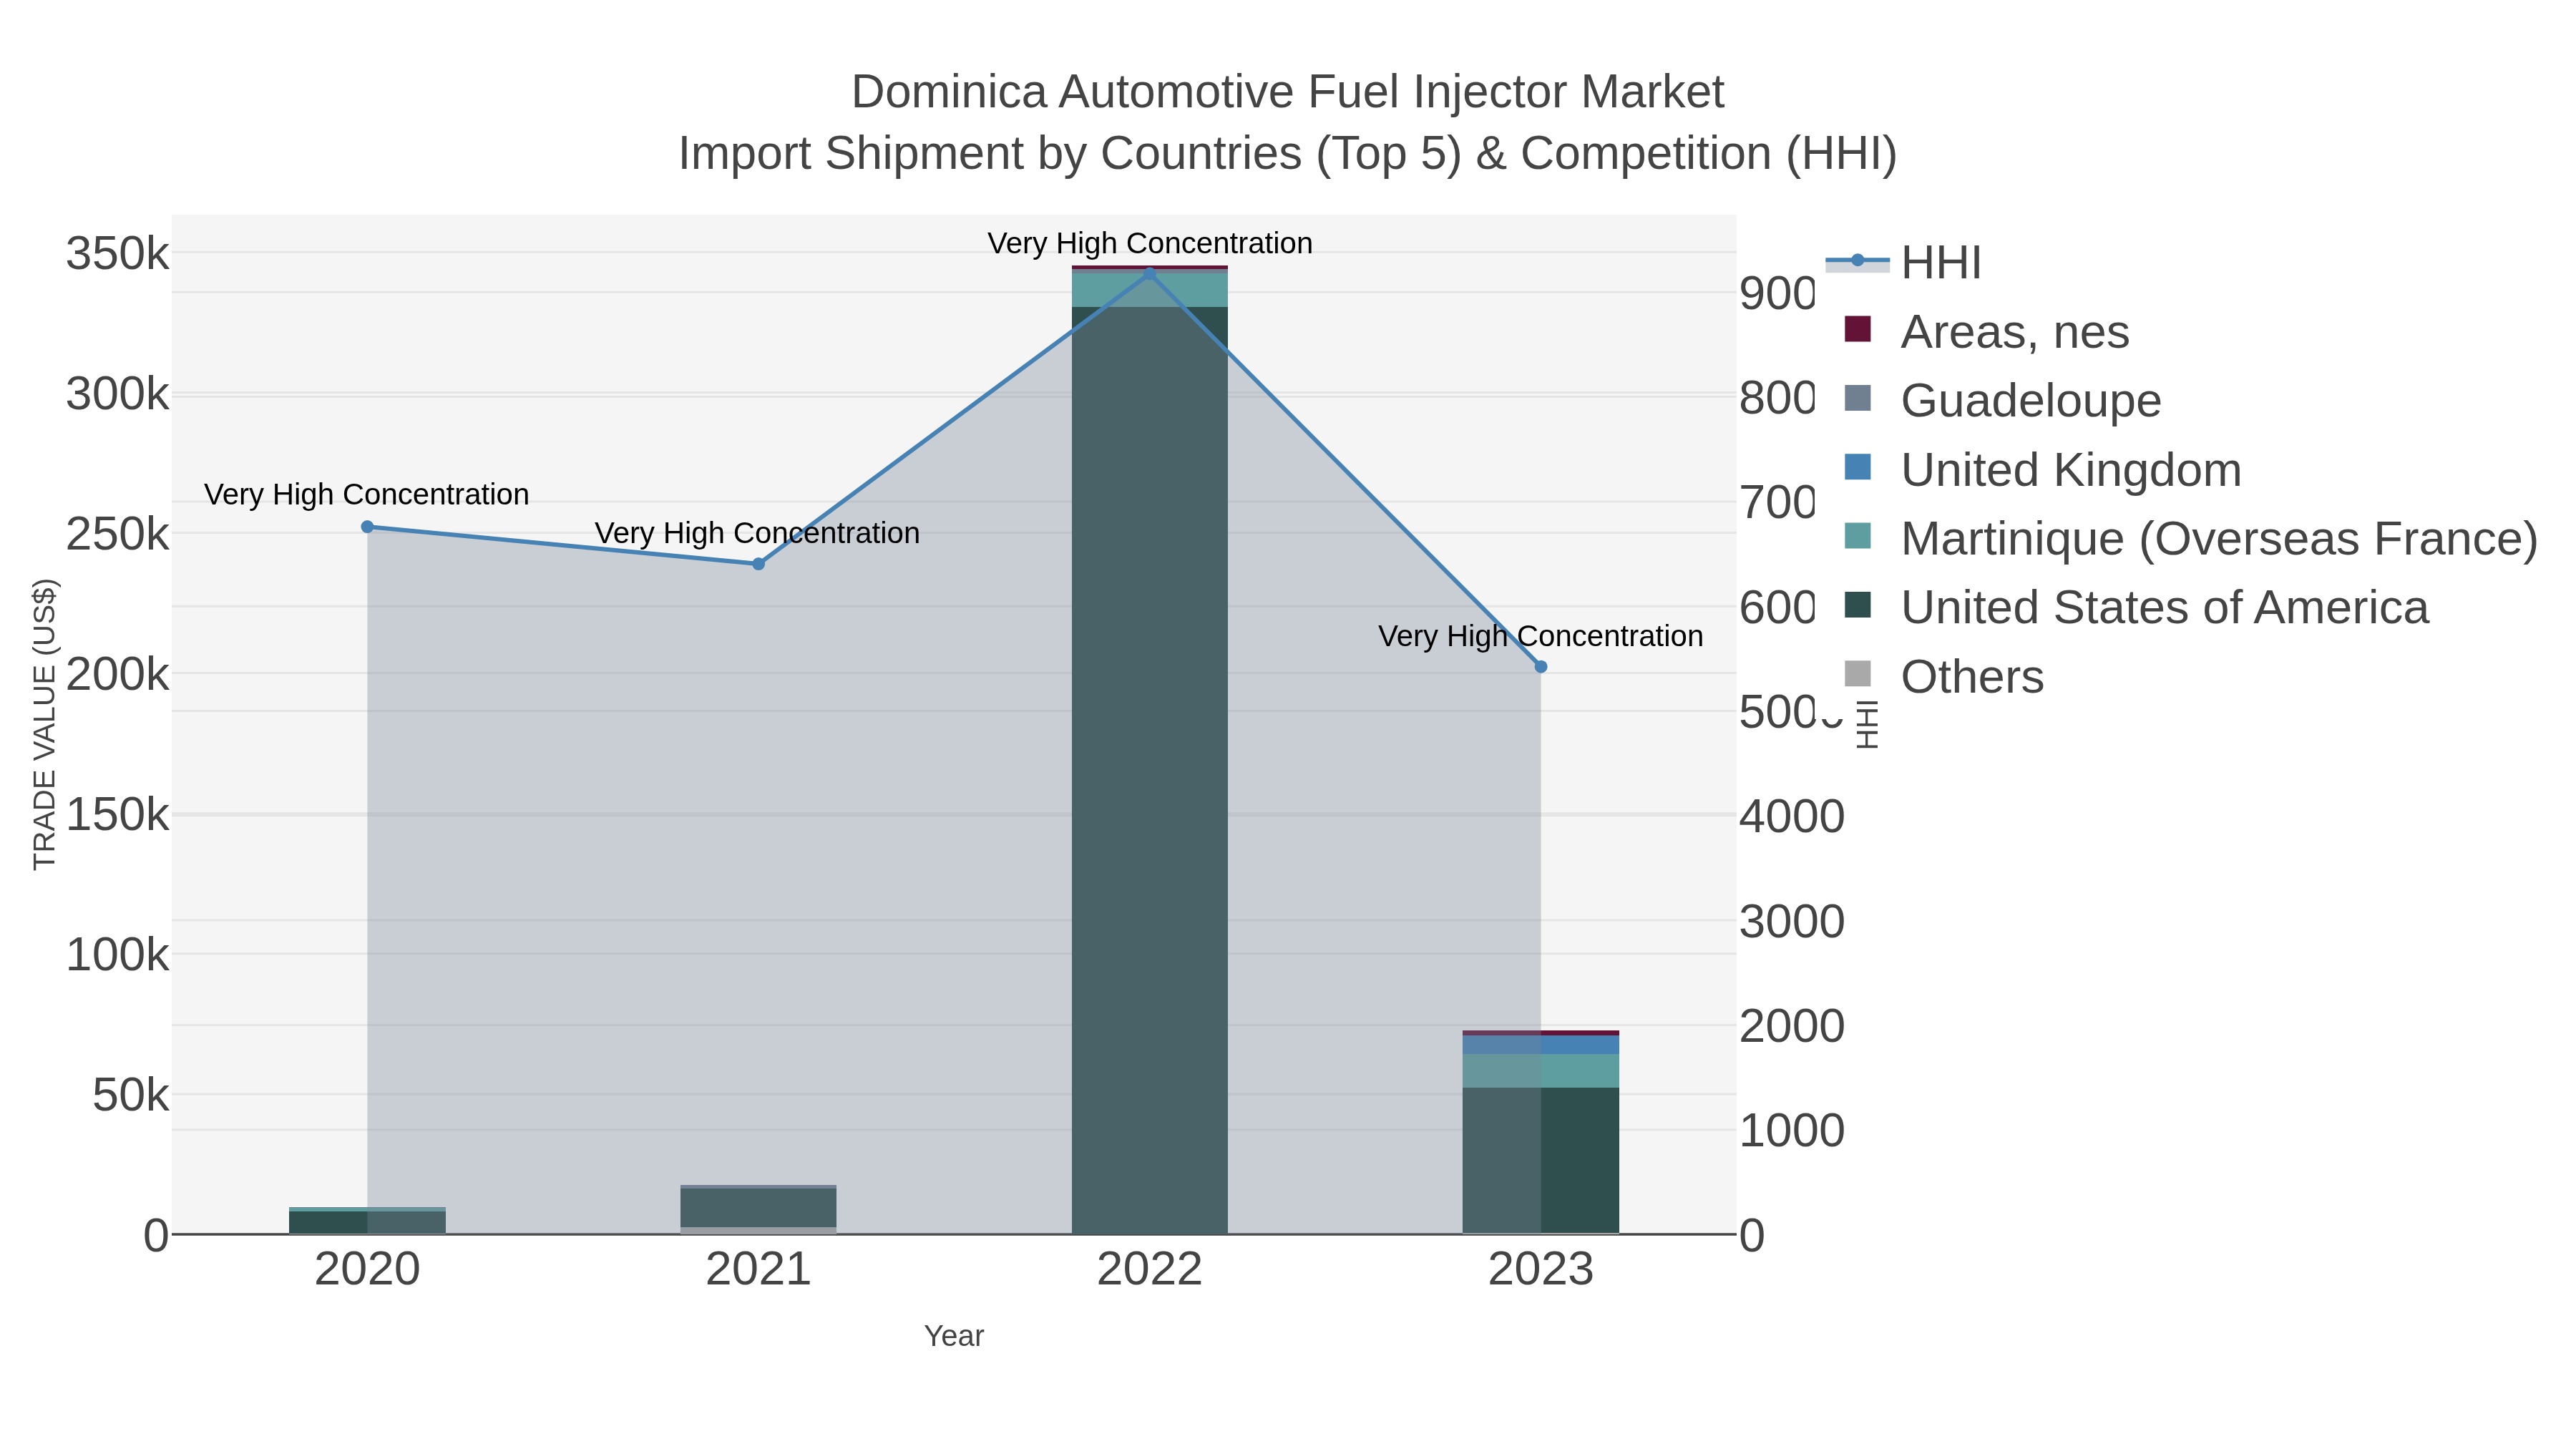Toggle Martinique (Overseas France) legend entry
Image resolution: width=2576 pixels, height=1449 pixels.
coord(2190,538)
